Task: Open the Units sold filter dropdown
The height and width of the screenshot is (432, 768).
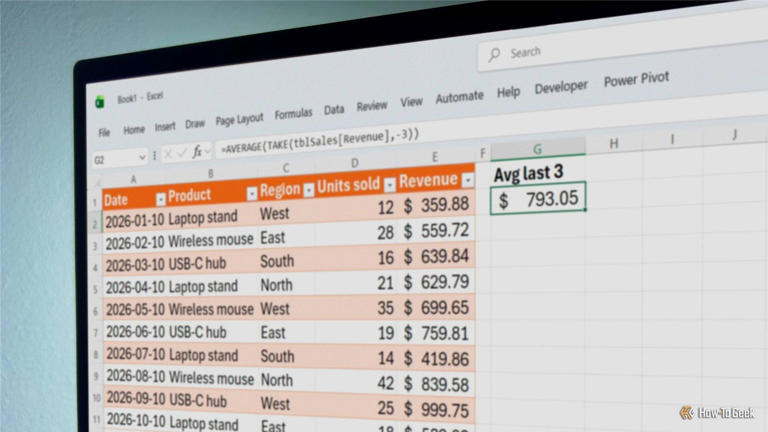Action: pos(389,185)
